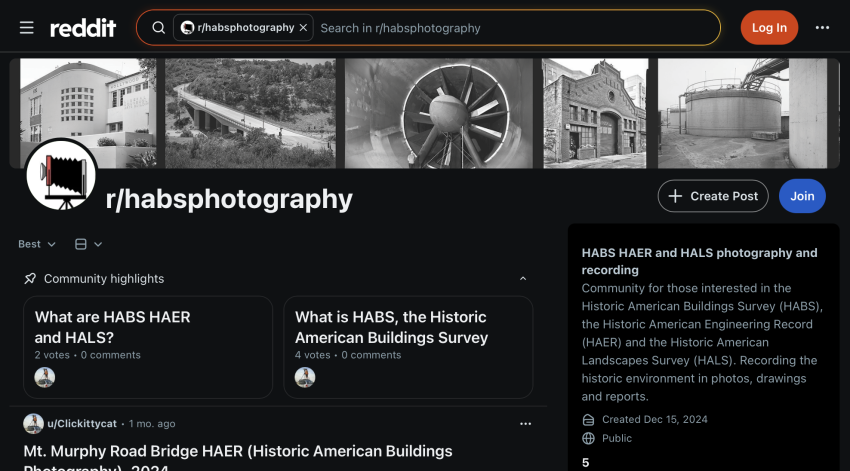Collapse the Community highlights section
The height and width of the screenshot is (471, 850).
[x=523, y=279]
